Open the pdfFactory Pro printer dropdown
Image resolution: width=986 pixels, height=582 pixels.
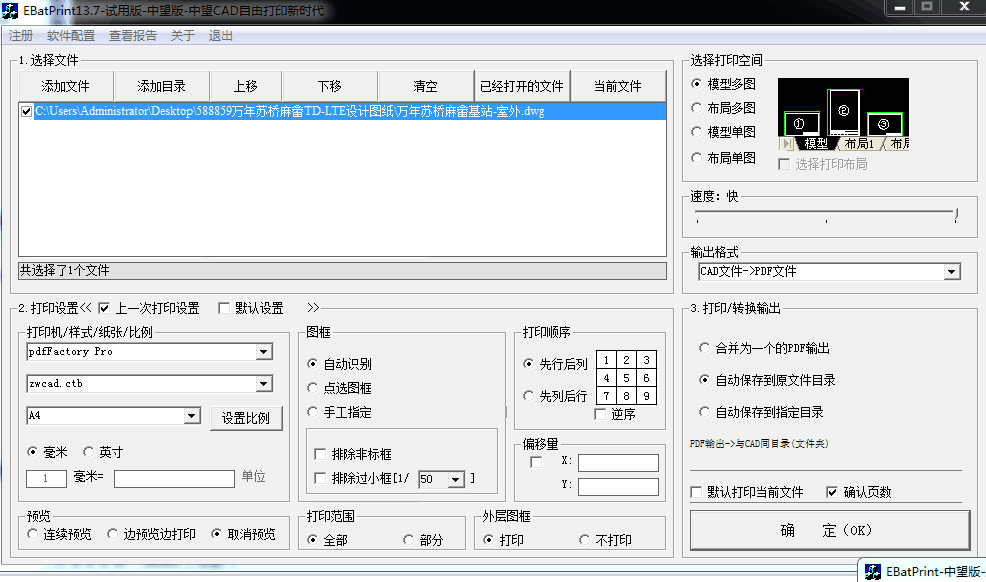pos(264,351)
